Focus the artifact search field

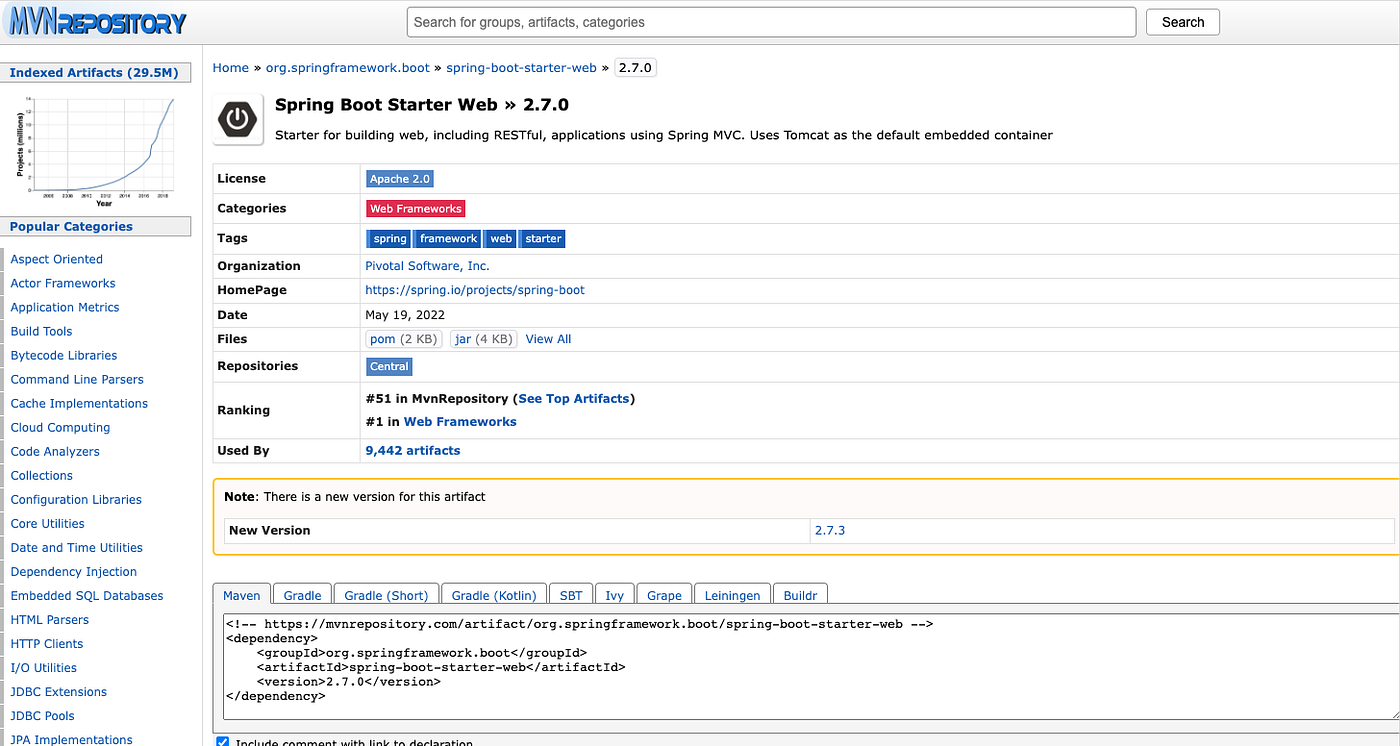pyautogui.click(x=771, y=22)
